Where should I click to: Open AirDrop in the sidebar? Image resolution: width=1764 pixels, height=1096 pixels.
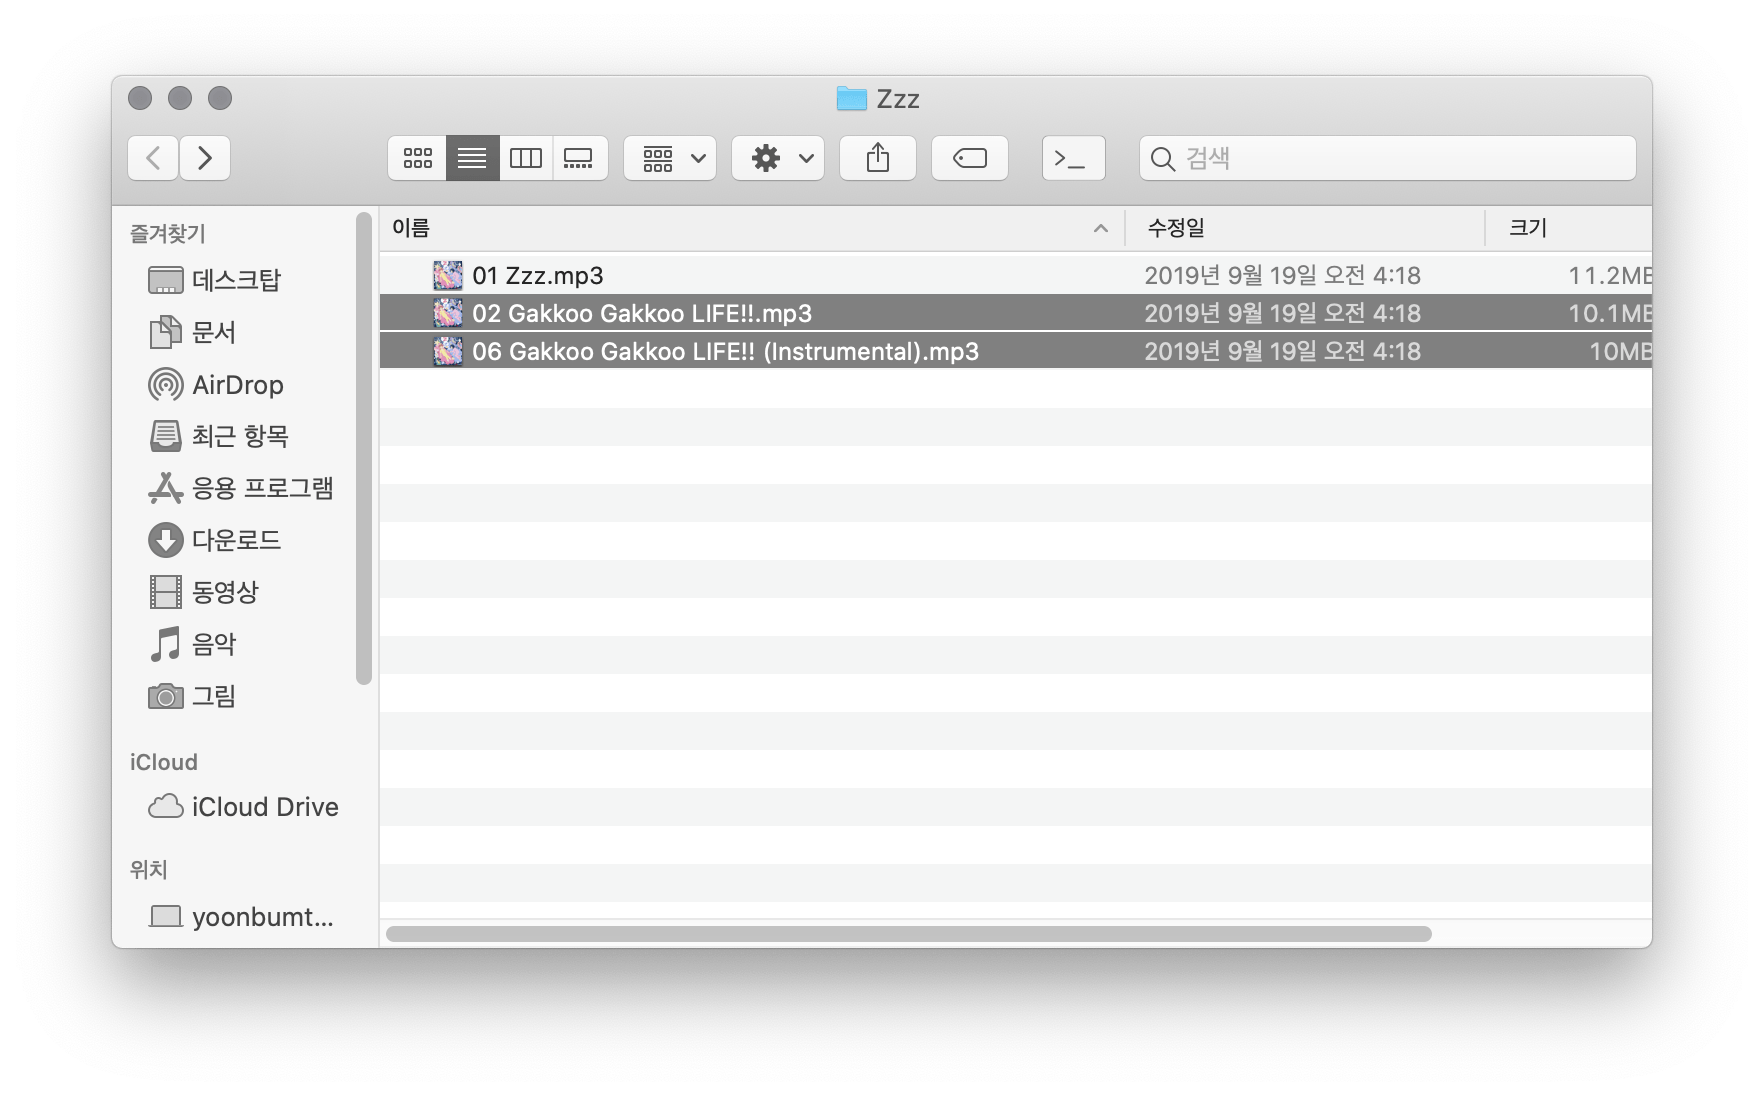(x=237, y=385)
